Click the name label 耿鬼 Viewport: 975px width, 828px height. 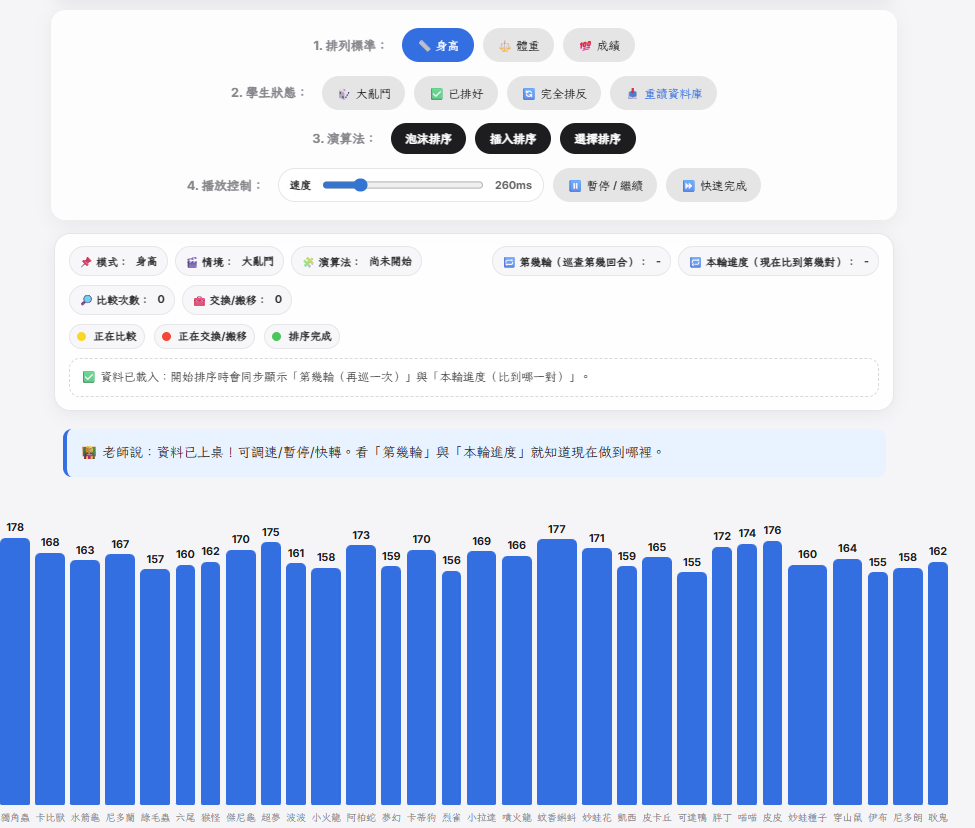(x=938, y=817)
